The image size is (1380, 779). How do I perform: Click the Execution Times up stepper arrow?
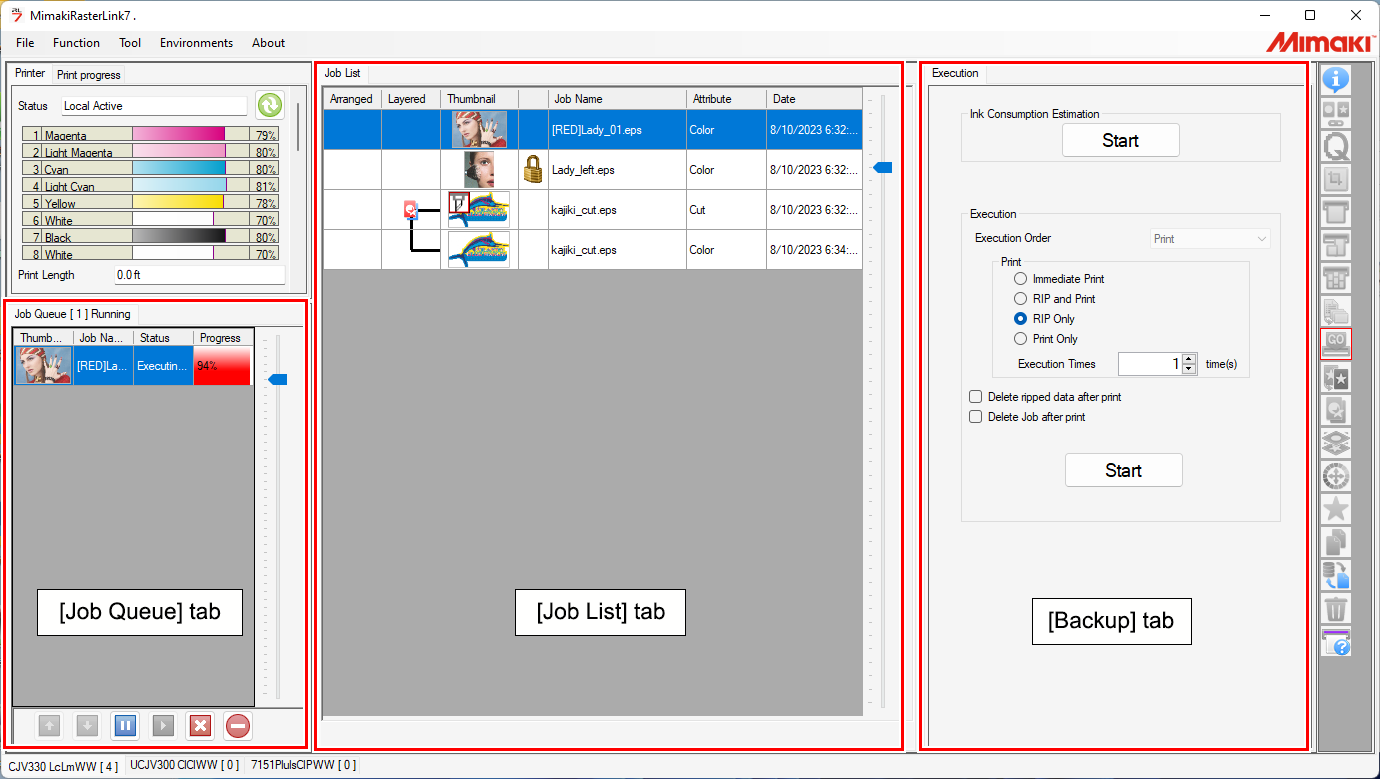pyautogui.click(x=1186, y=359)
